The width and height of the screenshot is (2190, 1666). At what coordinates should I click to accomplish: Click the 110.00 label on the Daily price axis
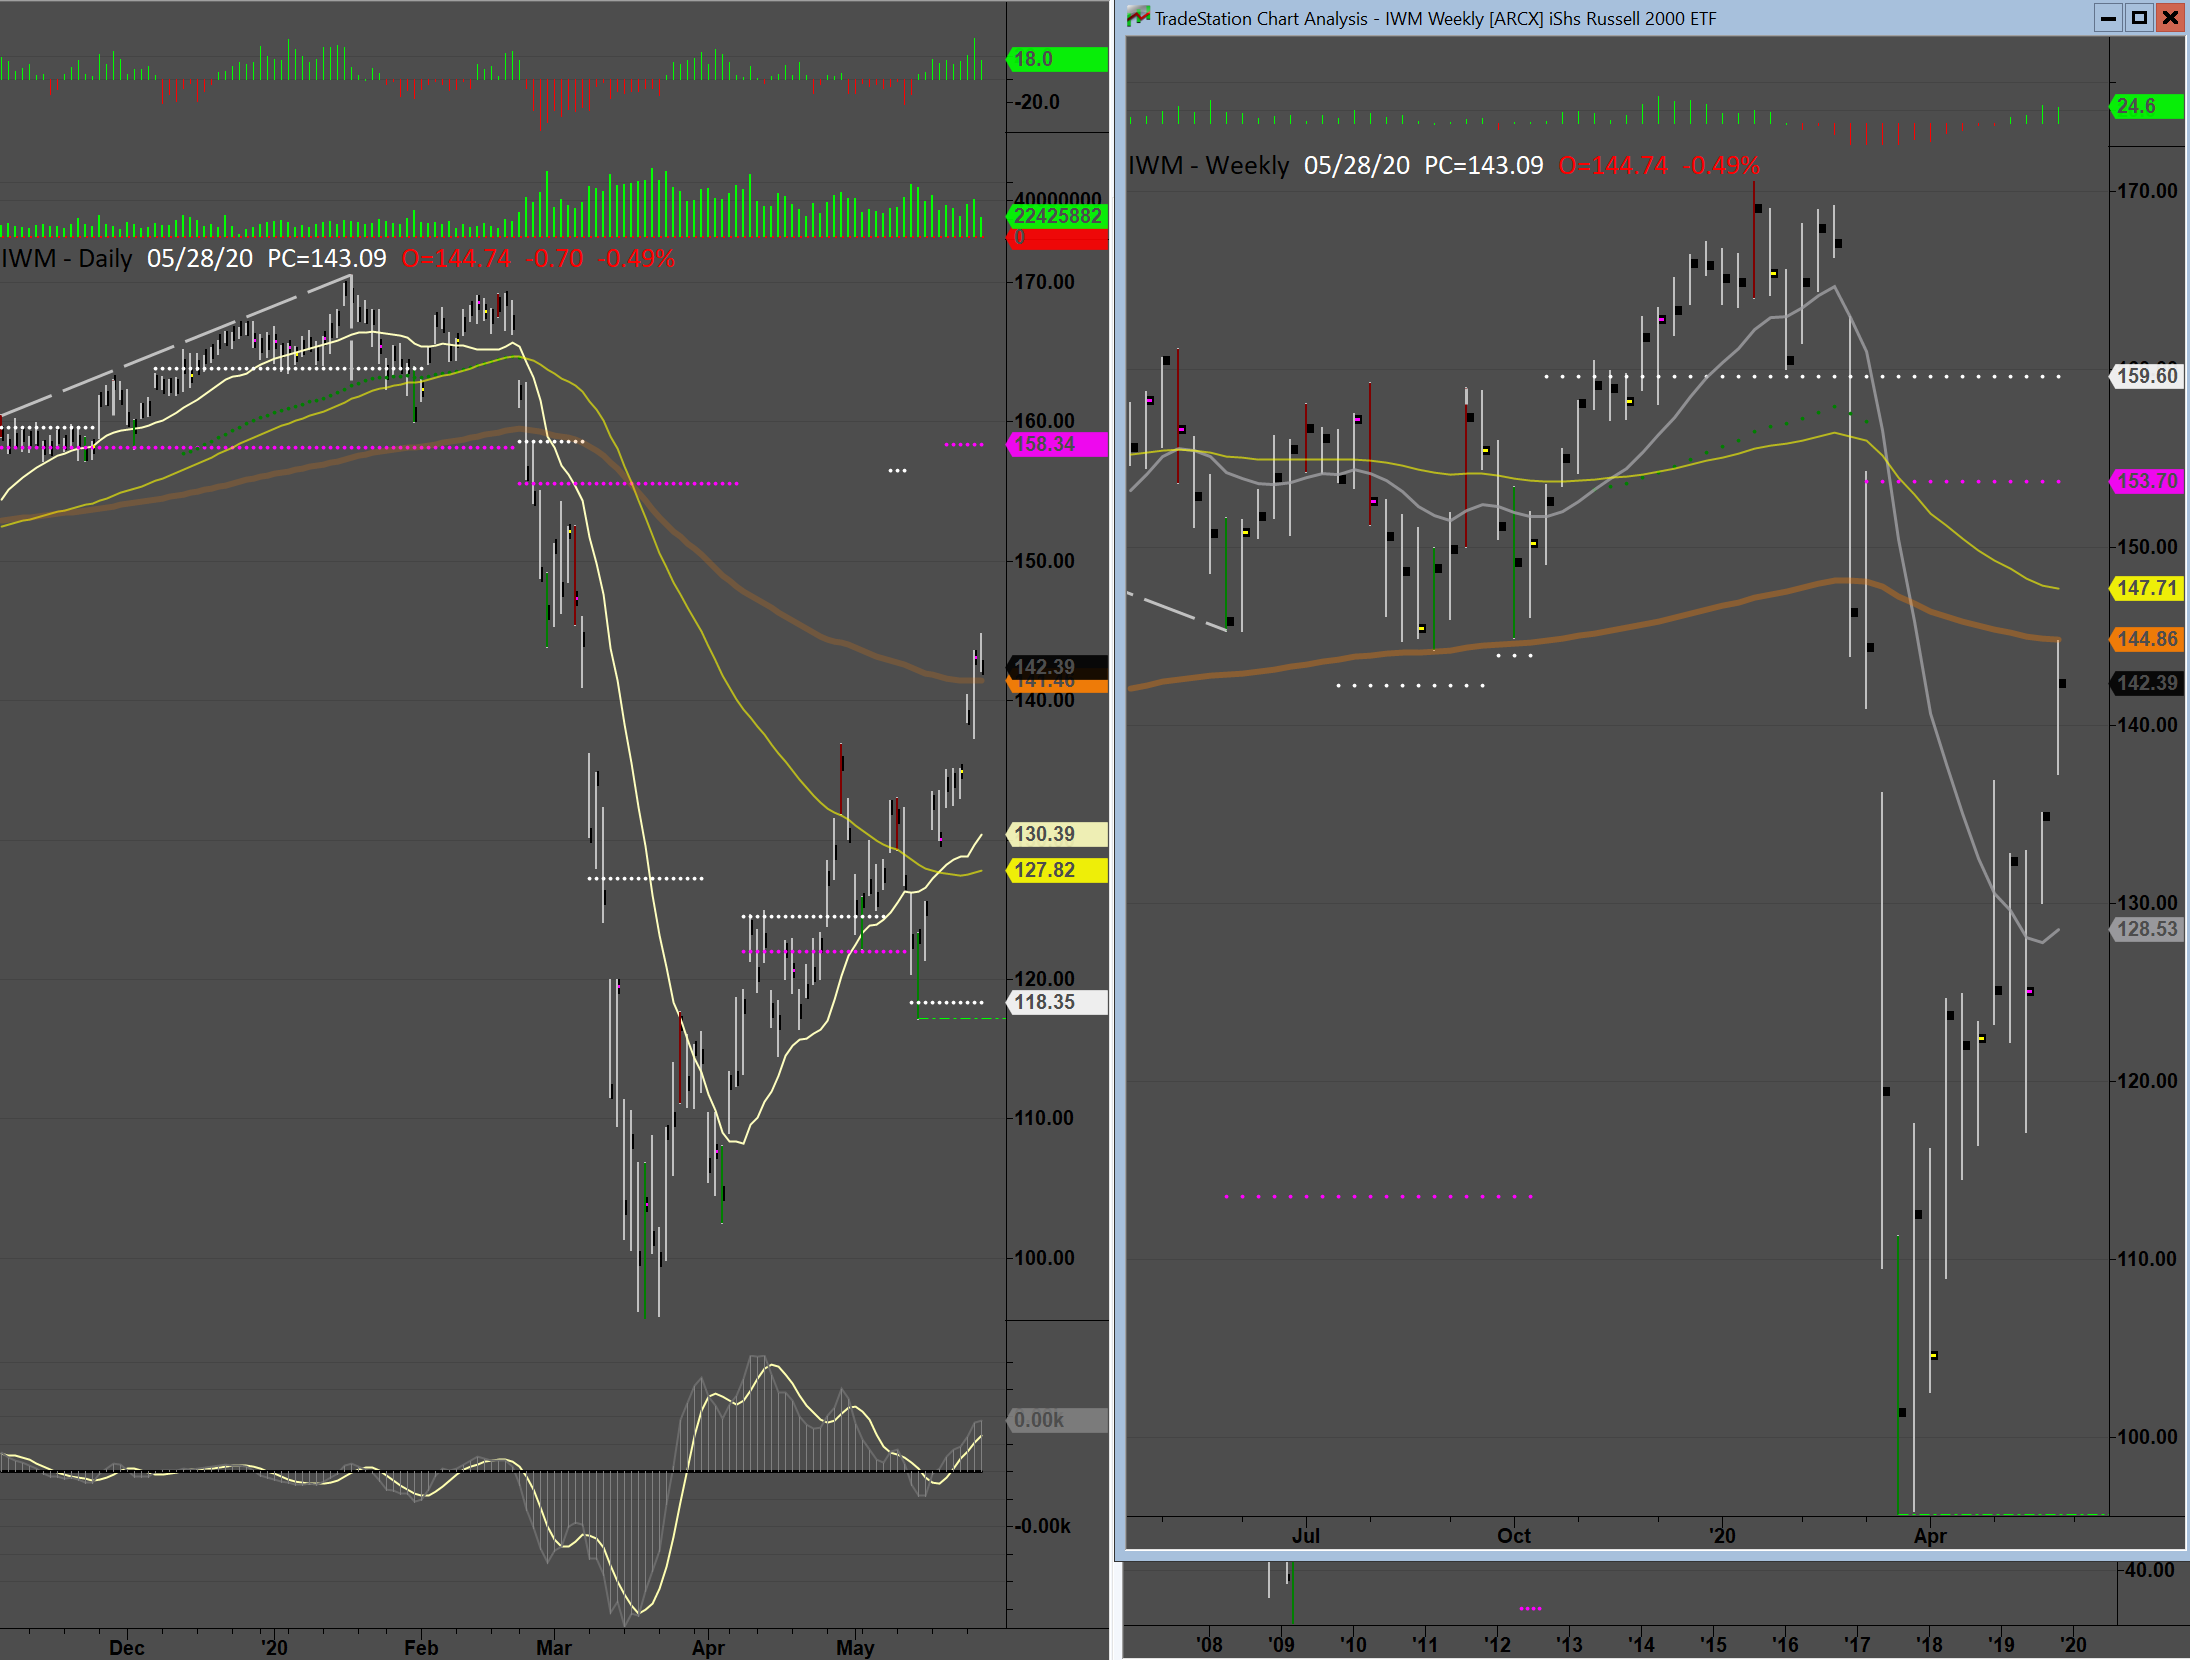1044,1118
